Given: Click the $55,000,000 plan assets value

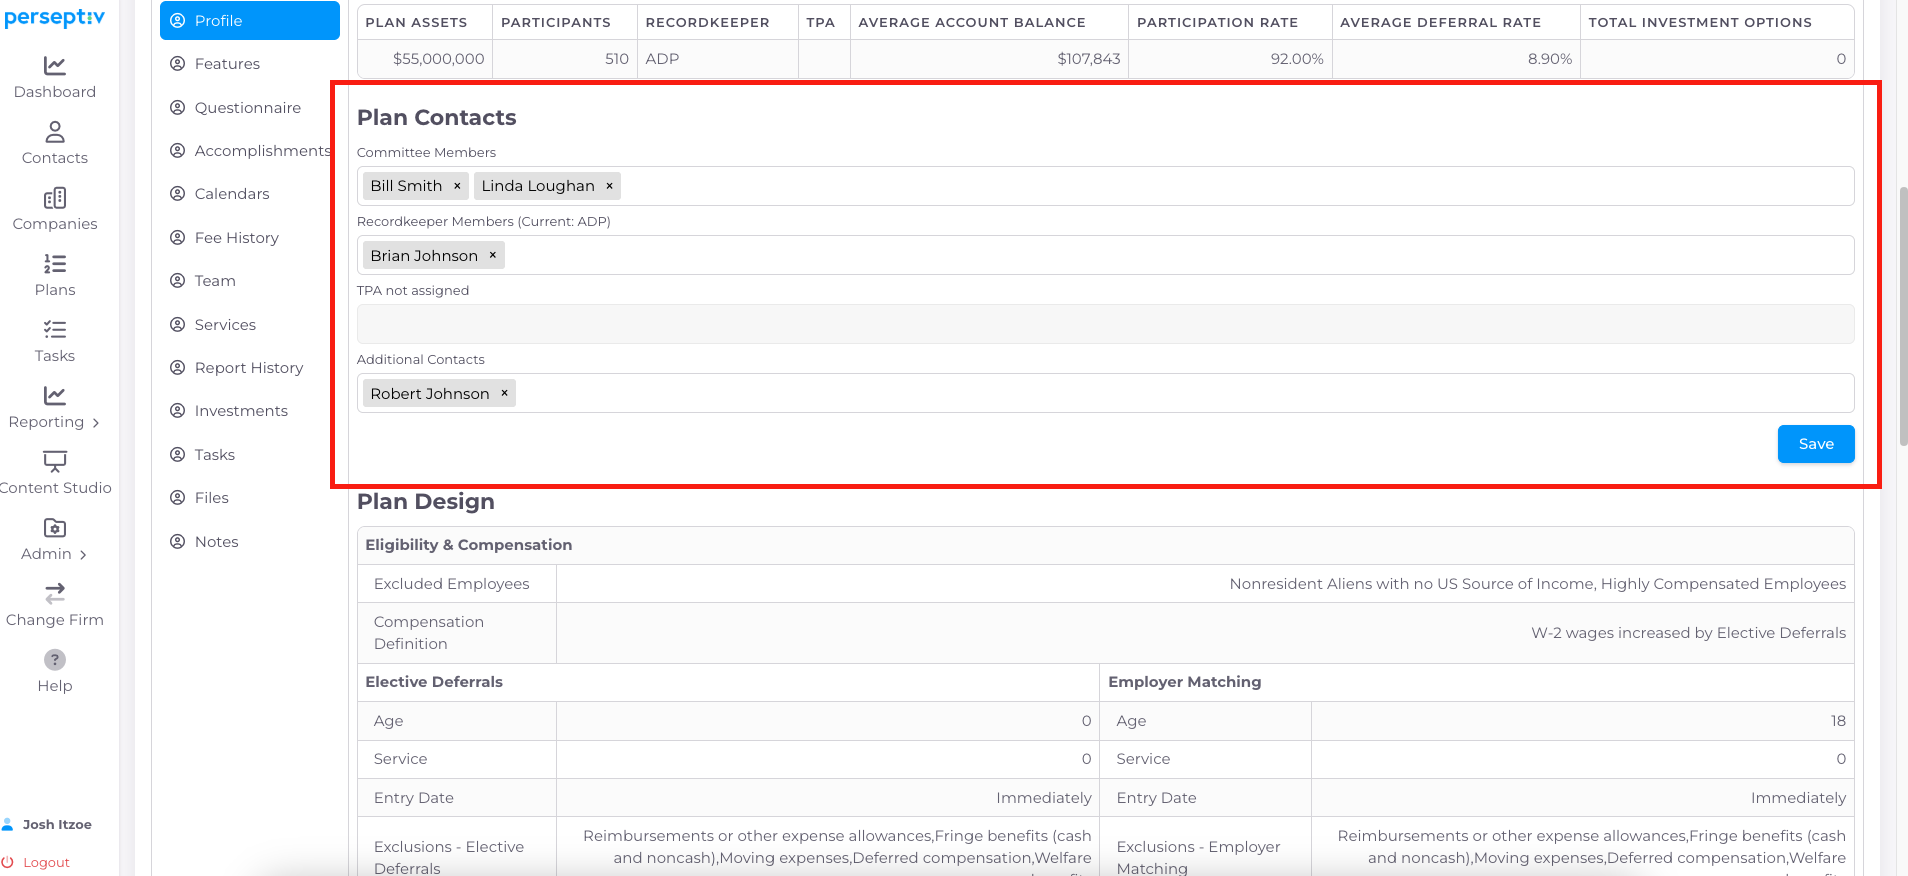Looking at the screenshot, I should pos(438,59).
